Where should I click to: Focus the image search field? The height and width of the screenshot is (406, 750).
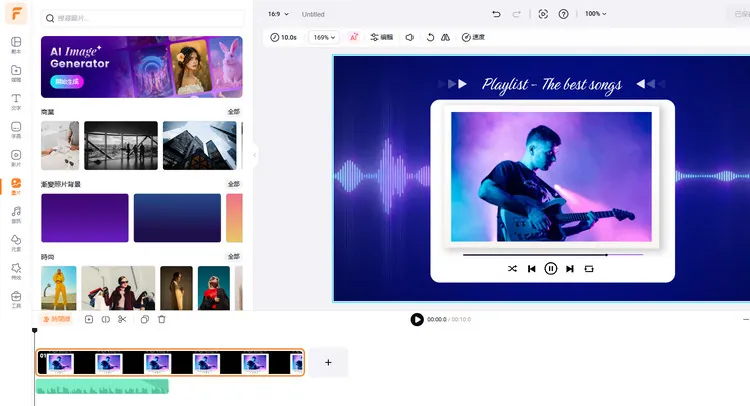coord(143,18)
